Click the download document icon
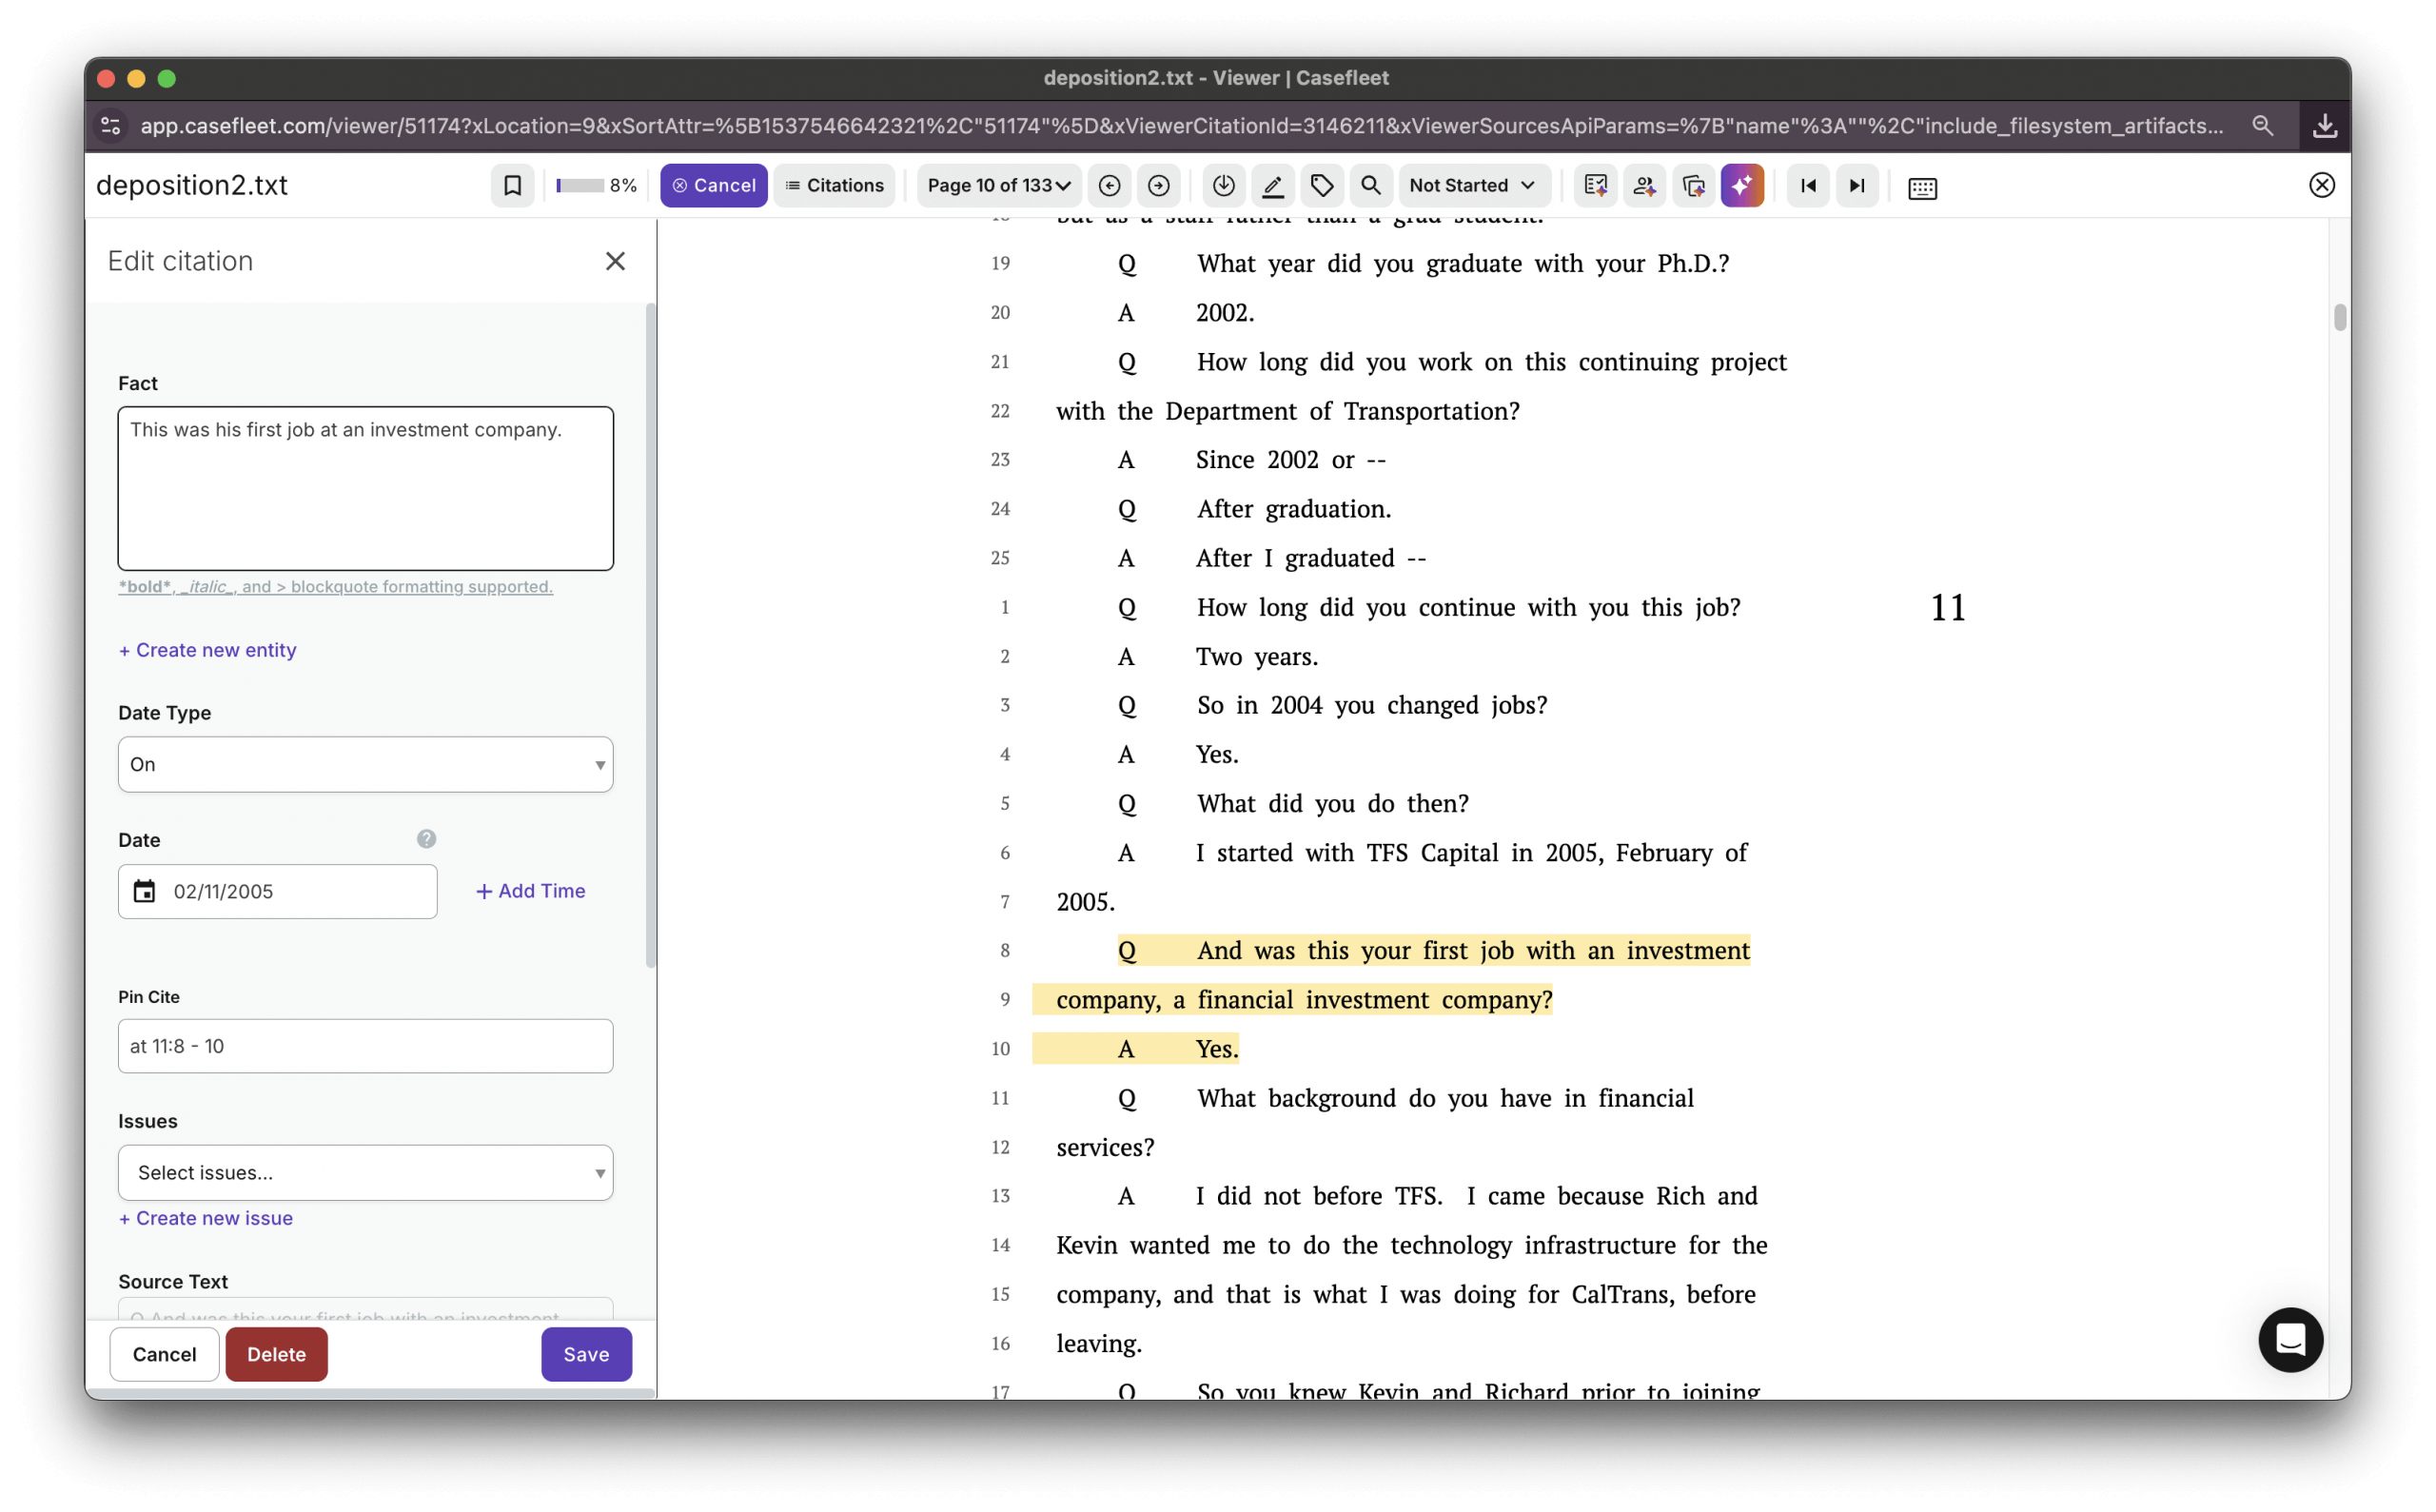 [x=1223, y=186]
